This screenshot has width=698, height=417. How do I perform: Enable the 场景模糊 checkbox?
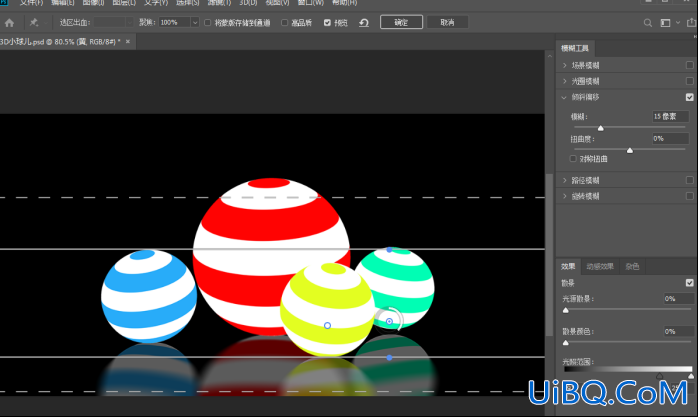point(690,65)
